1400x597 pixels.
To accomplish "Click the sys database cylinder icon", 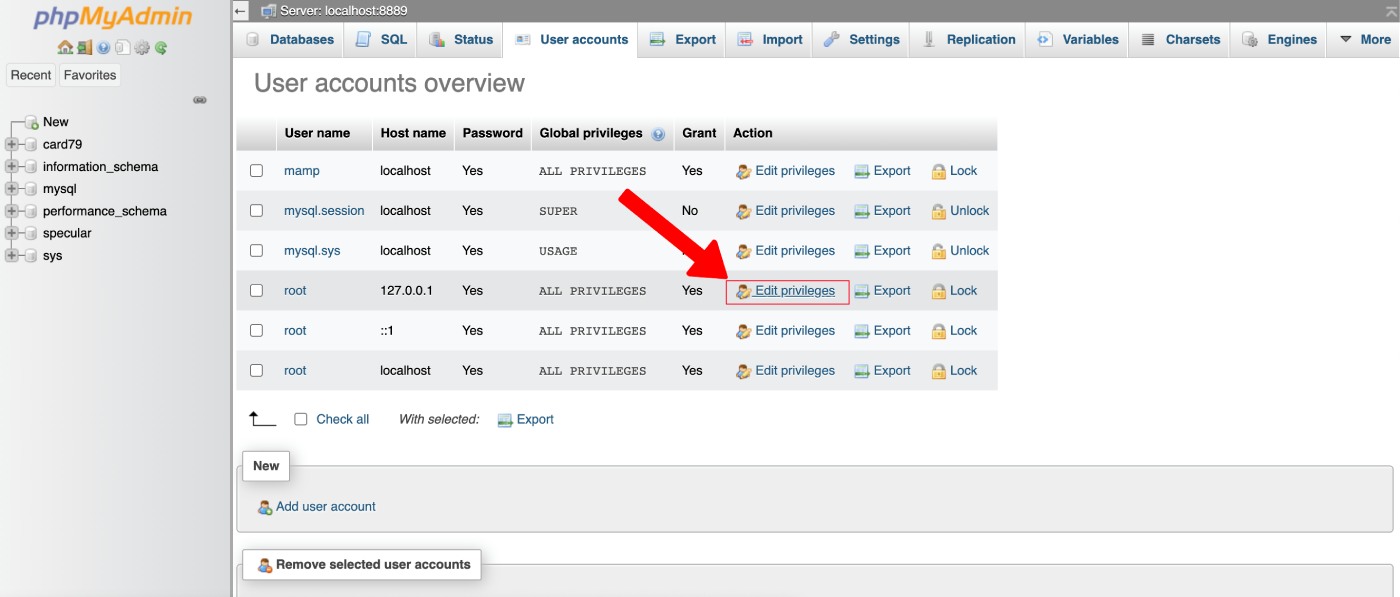I will (x=30, y=255).
